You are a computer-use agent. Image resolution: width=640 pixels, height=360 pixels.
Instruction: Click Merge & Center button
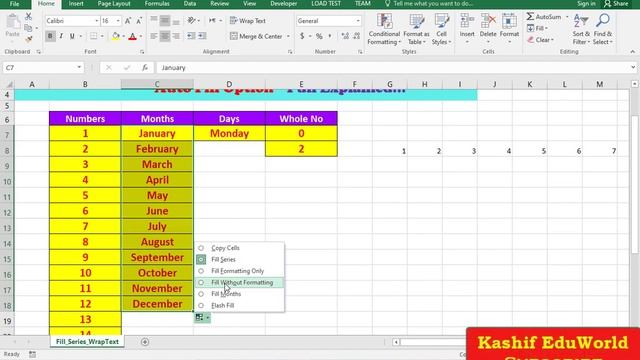pos(256,36)
